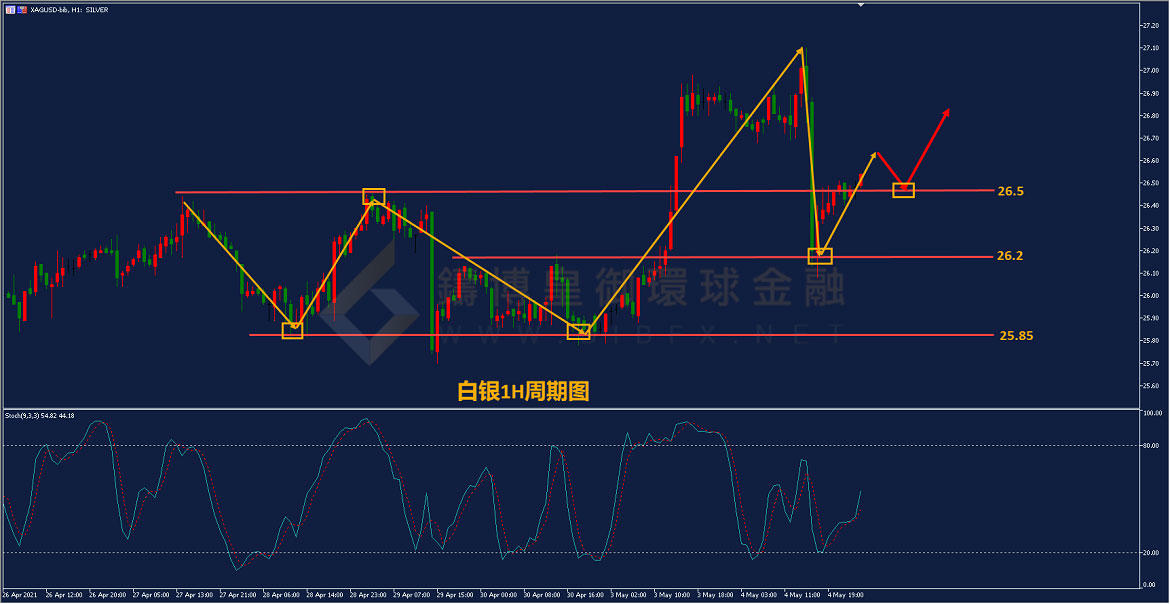
Task: Click the chart shift triangle on top edge
Action: point(859,5)
